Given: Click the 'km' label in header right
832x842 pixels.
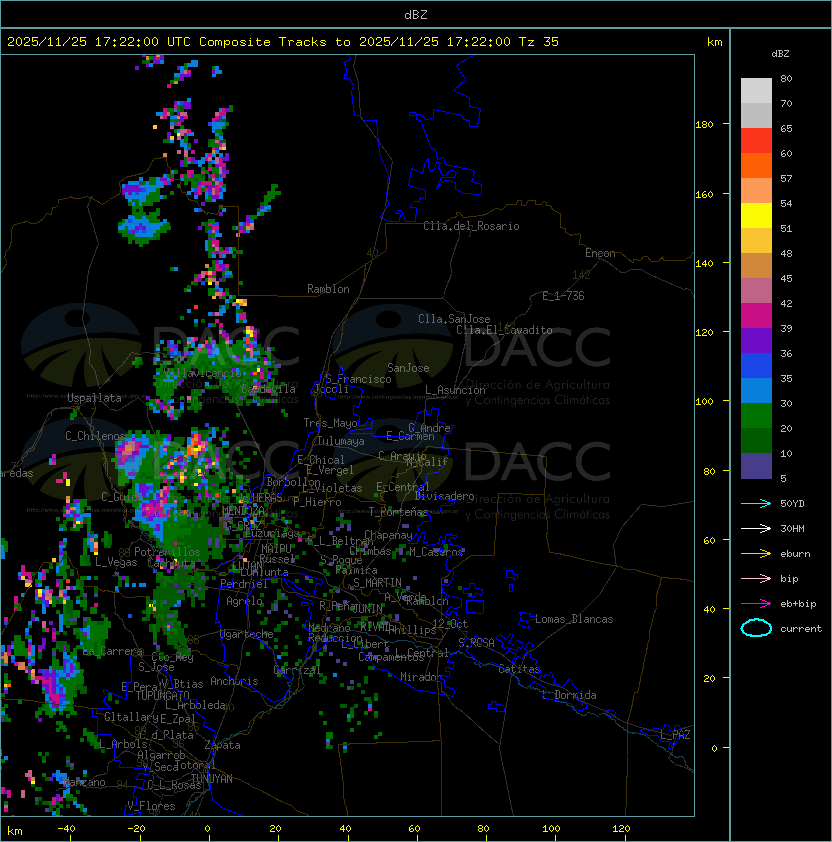Looking at the screenshot, I should [x=714, y=42].
